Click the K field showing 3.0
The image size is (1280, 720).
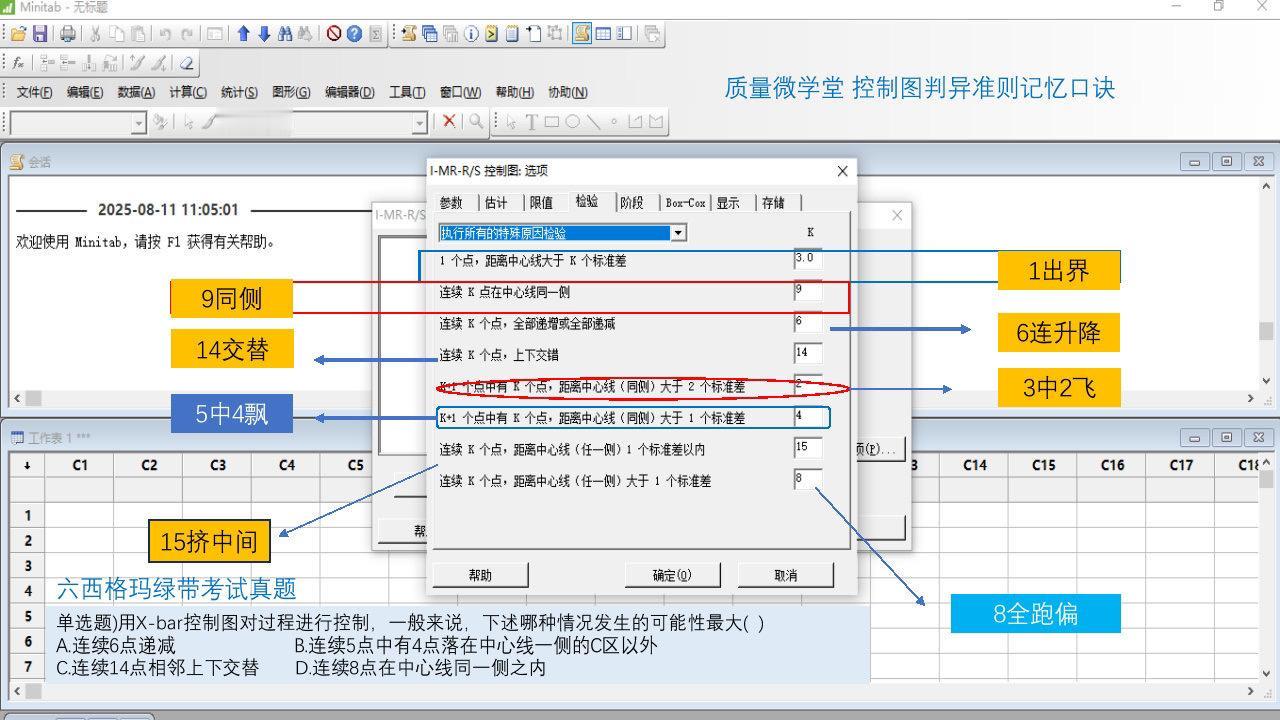pyautogui.click(x=808, y=259)
